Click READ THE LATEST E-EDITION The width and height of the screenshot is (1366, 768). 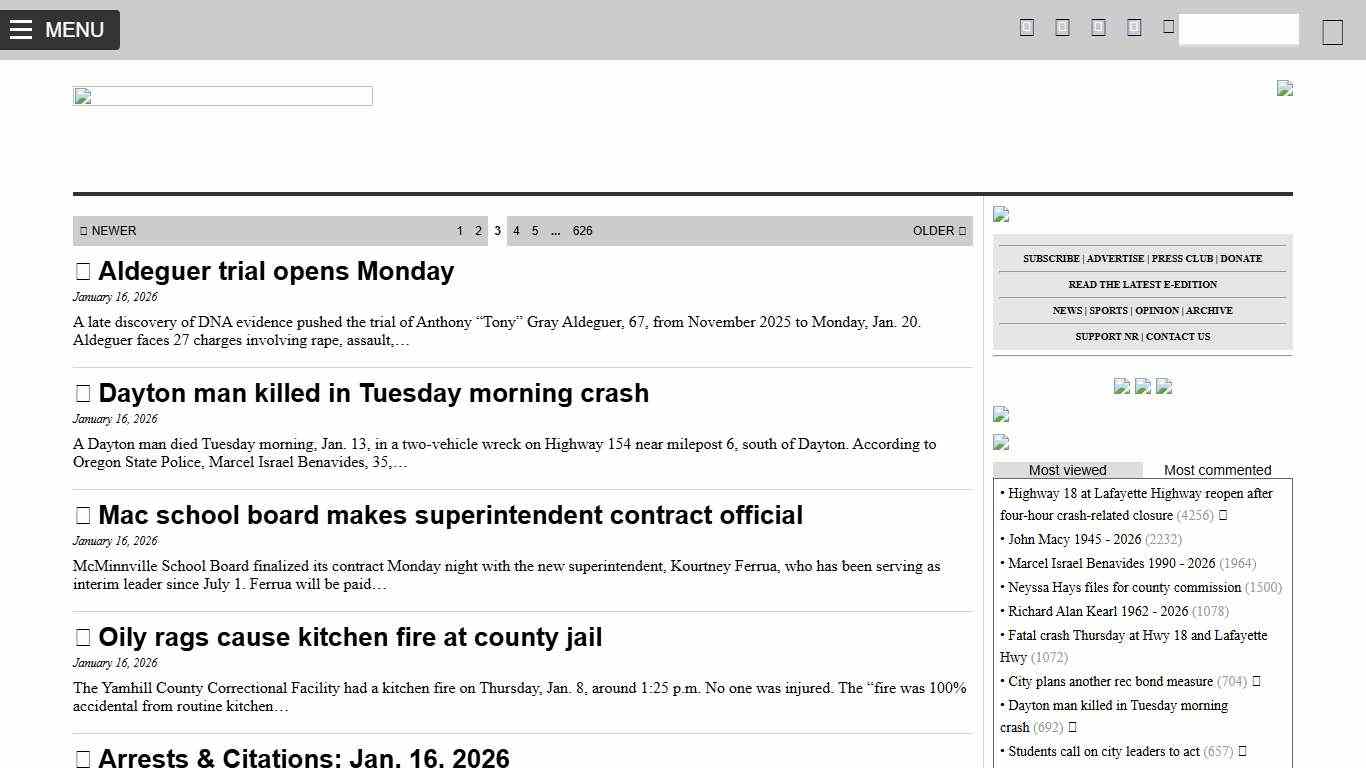click(x=1142, y=284)
